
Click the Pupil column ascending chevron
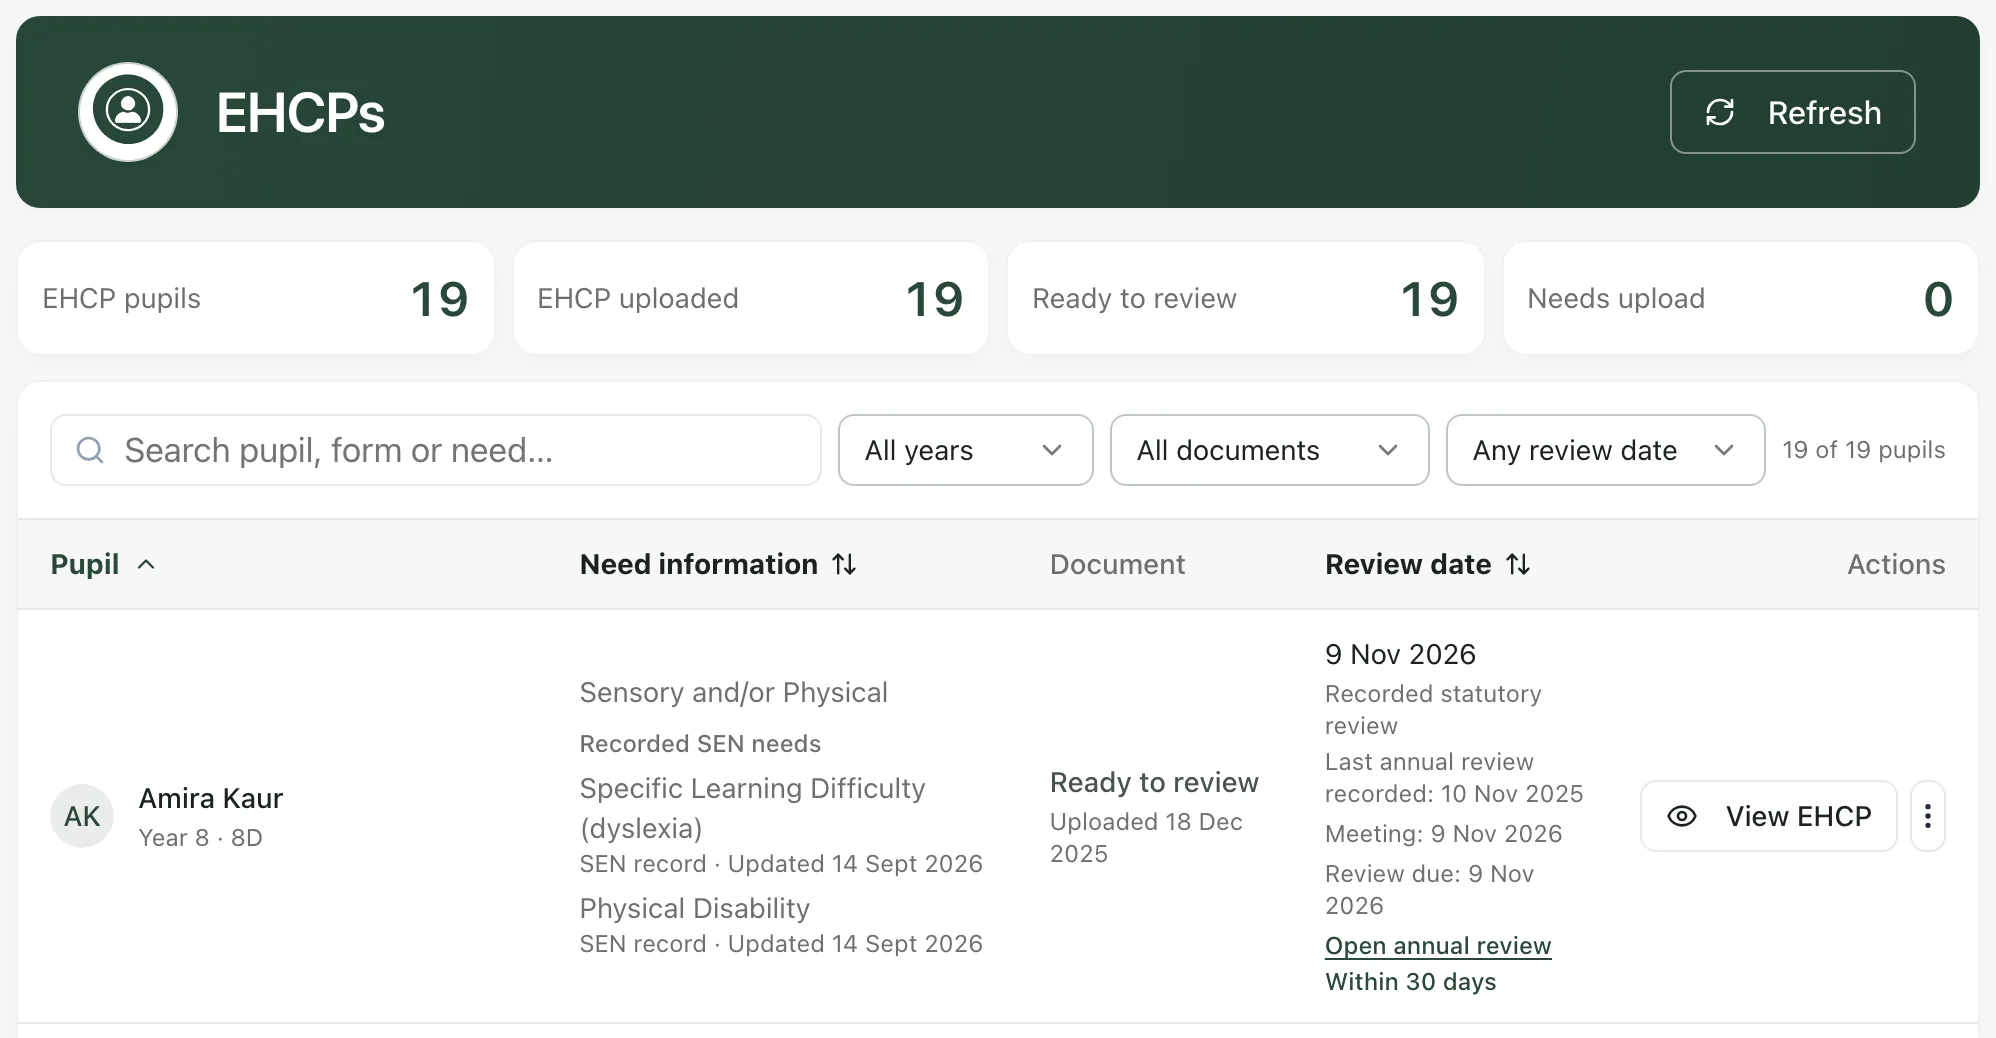(x=146, y=564)
